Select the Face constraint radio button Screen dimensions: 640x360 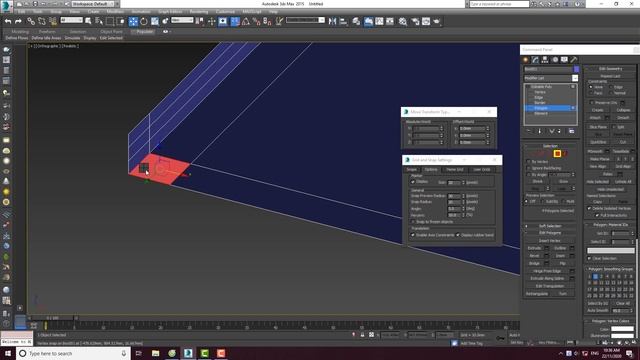(x=591, y=93)
